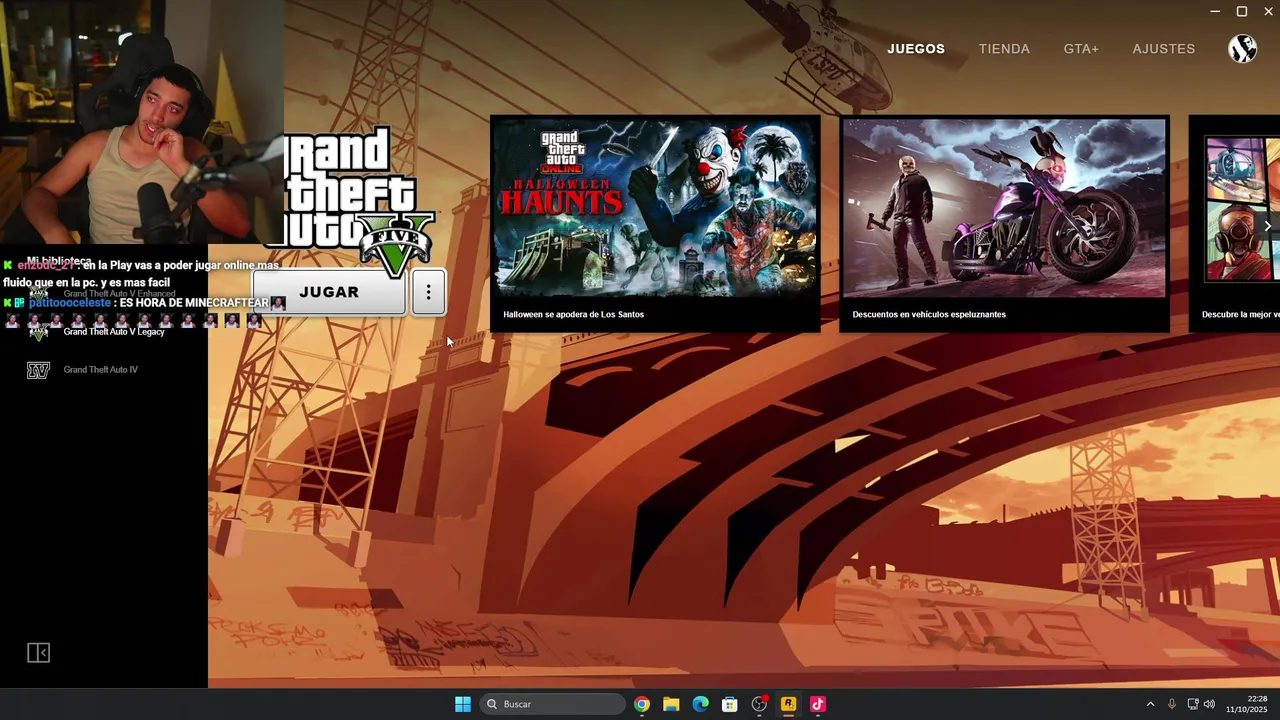Open File Explorer from taskbar
This screenshot has height=720, width=1280.
coord(671,704)
